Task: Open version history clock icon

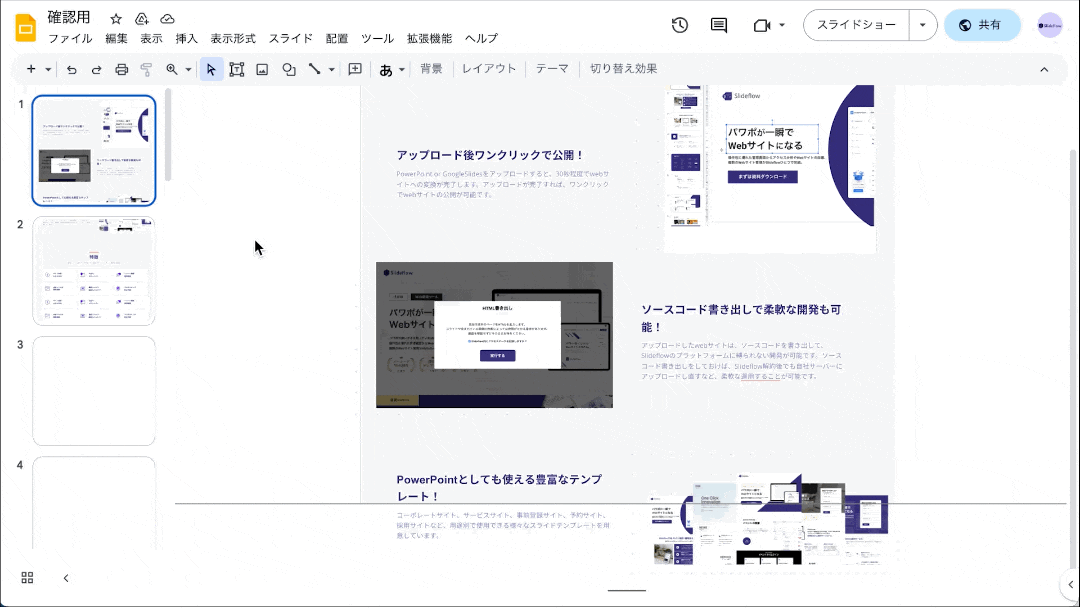Action: click(680, 25)
